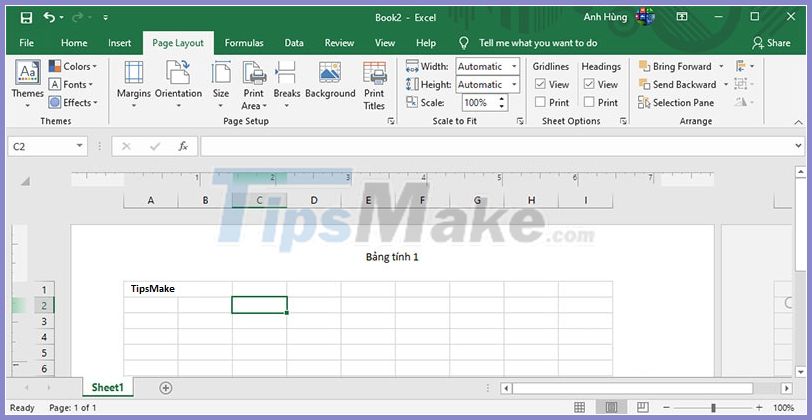Collapse the ribbon with the chevron
Screen dimensions: 812x420
pyautogui.click(x=798, y=122)
